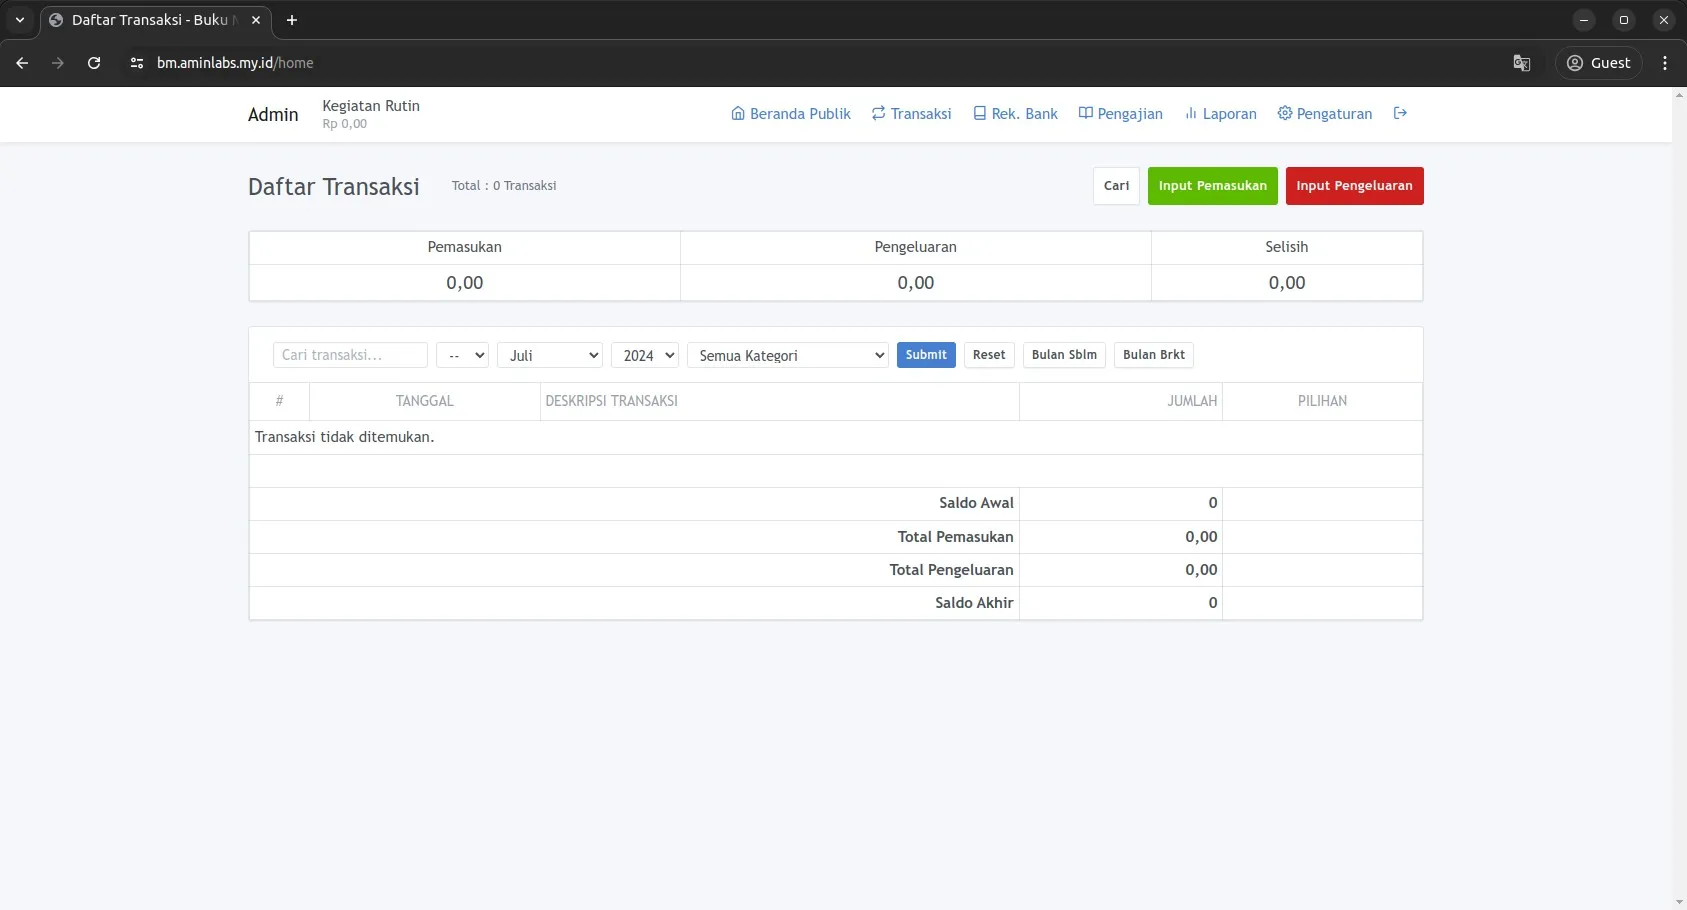Open the Rek. Bank menu item
Image resolution: width=1687 pixels, height=910 pixels.
point(1015,114)
